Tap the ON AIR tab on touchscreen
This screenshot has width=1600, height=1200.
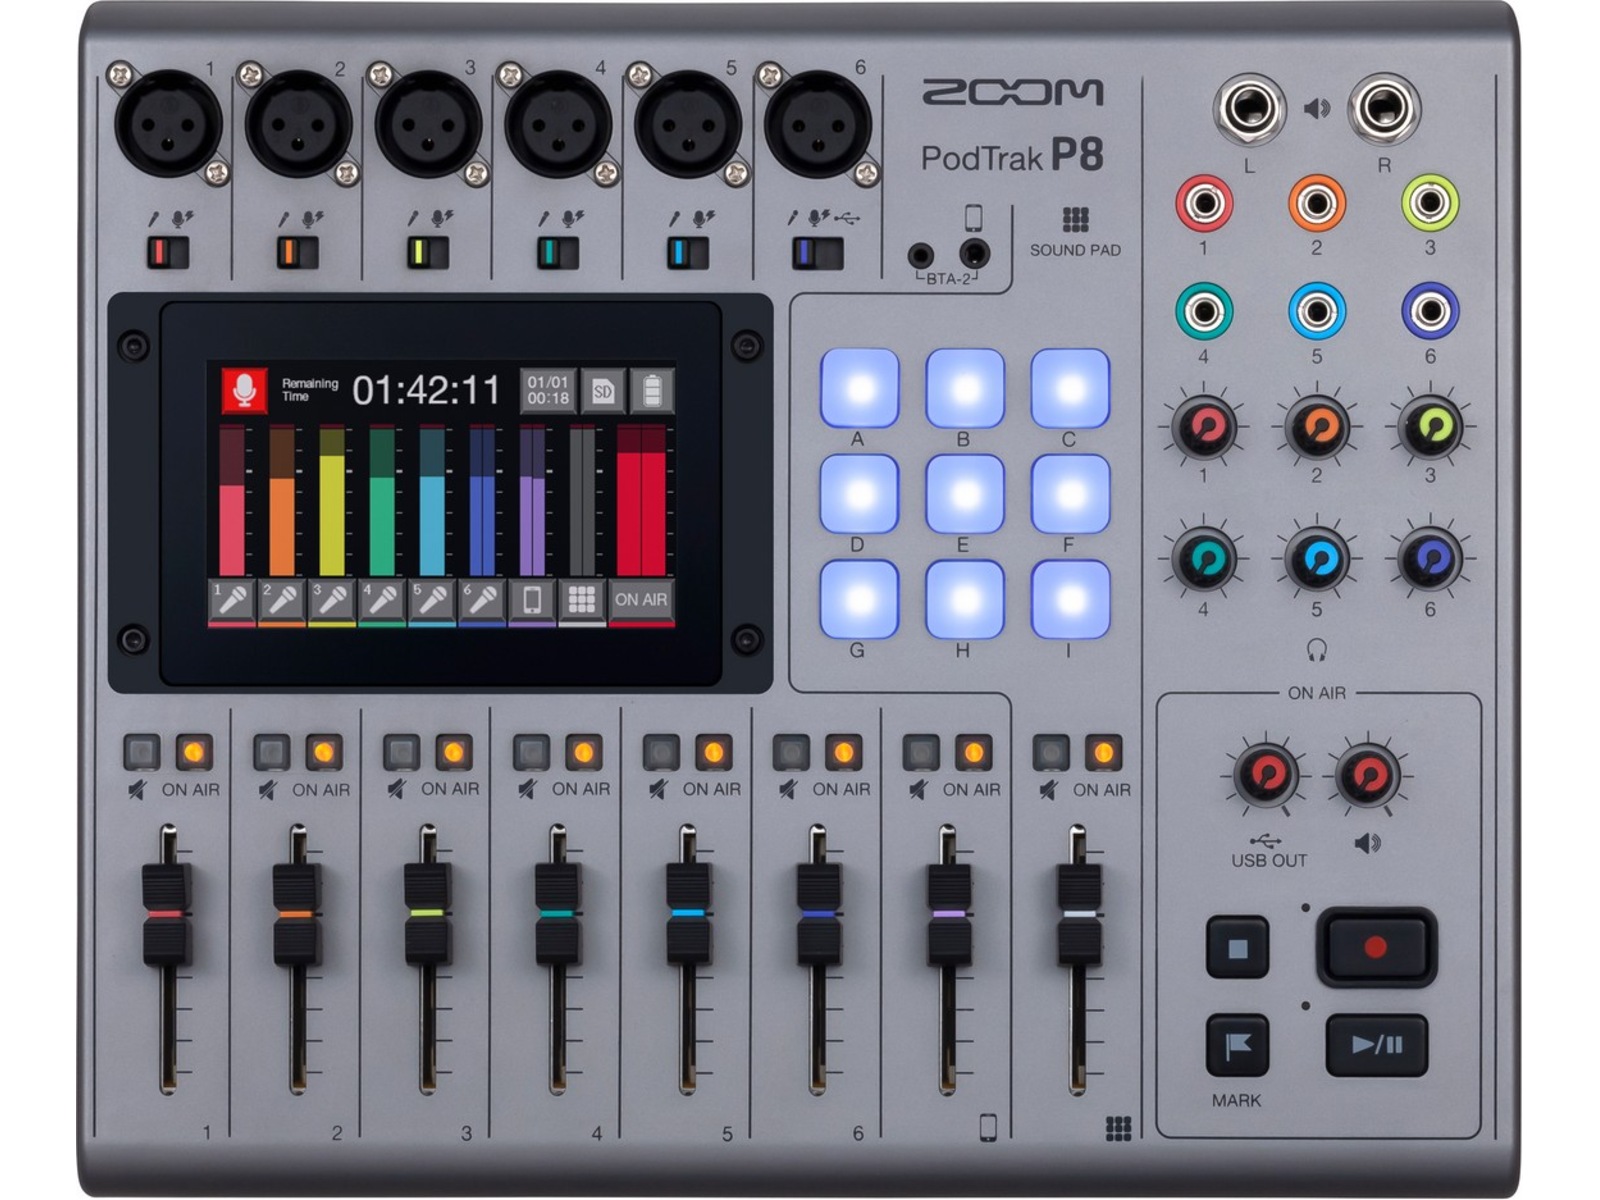641,600
